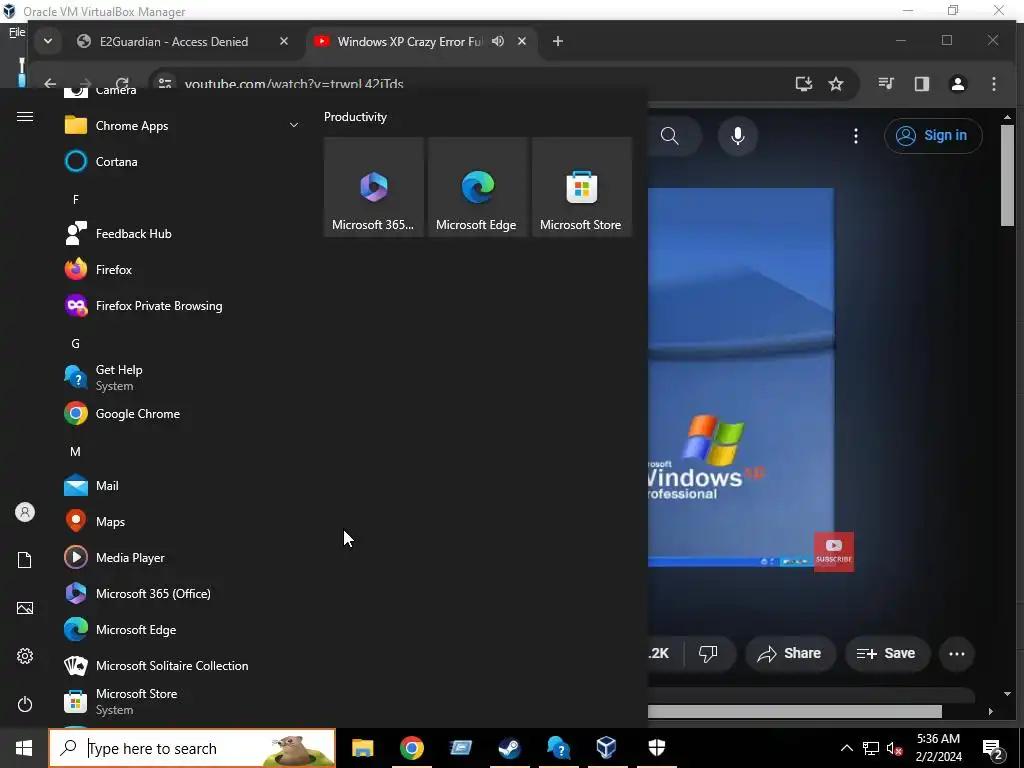Open VirtualBox from the taskbar
This screenshot has width=1024, height=768.
(x=607, y=748)
